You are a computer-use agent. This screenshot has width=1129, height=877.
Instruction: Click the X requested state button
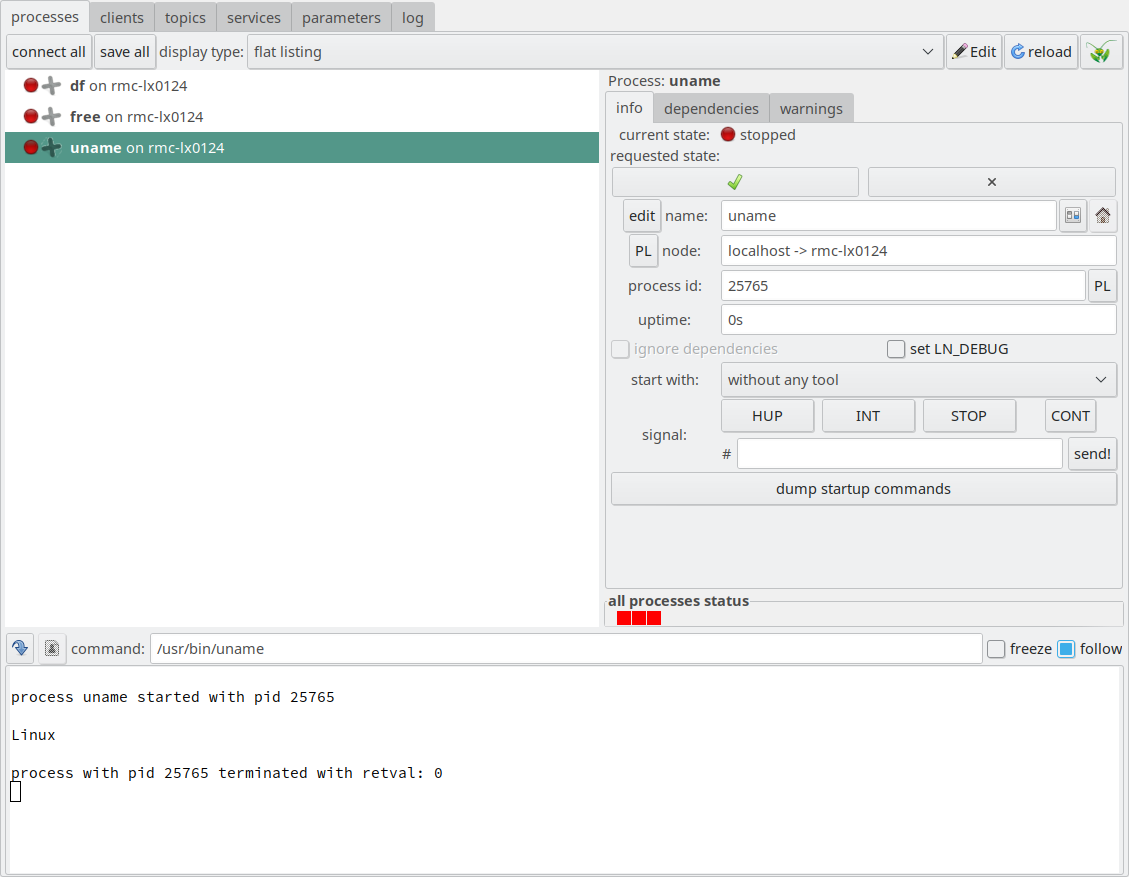[991, 182]
